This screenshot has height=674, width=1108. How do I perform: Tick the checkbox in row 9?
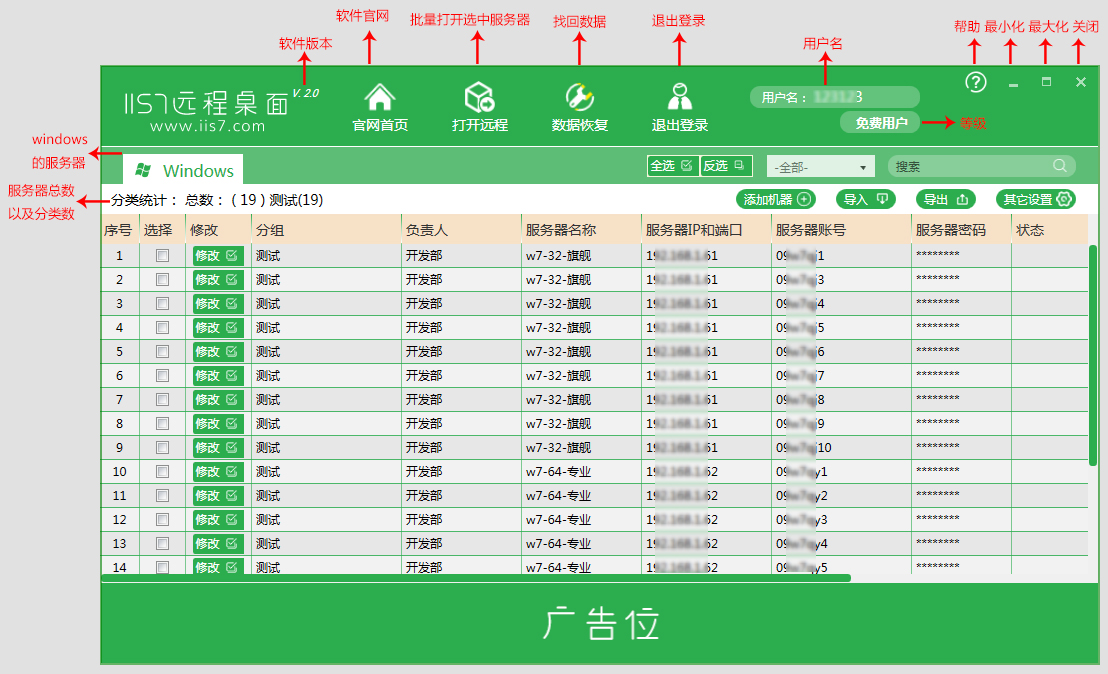coord(163,448)
